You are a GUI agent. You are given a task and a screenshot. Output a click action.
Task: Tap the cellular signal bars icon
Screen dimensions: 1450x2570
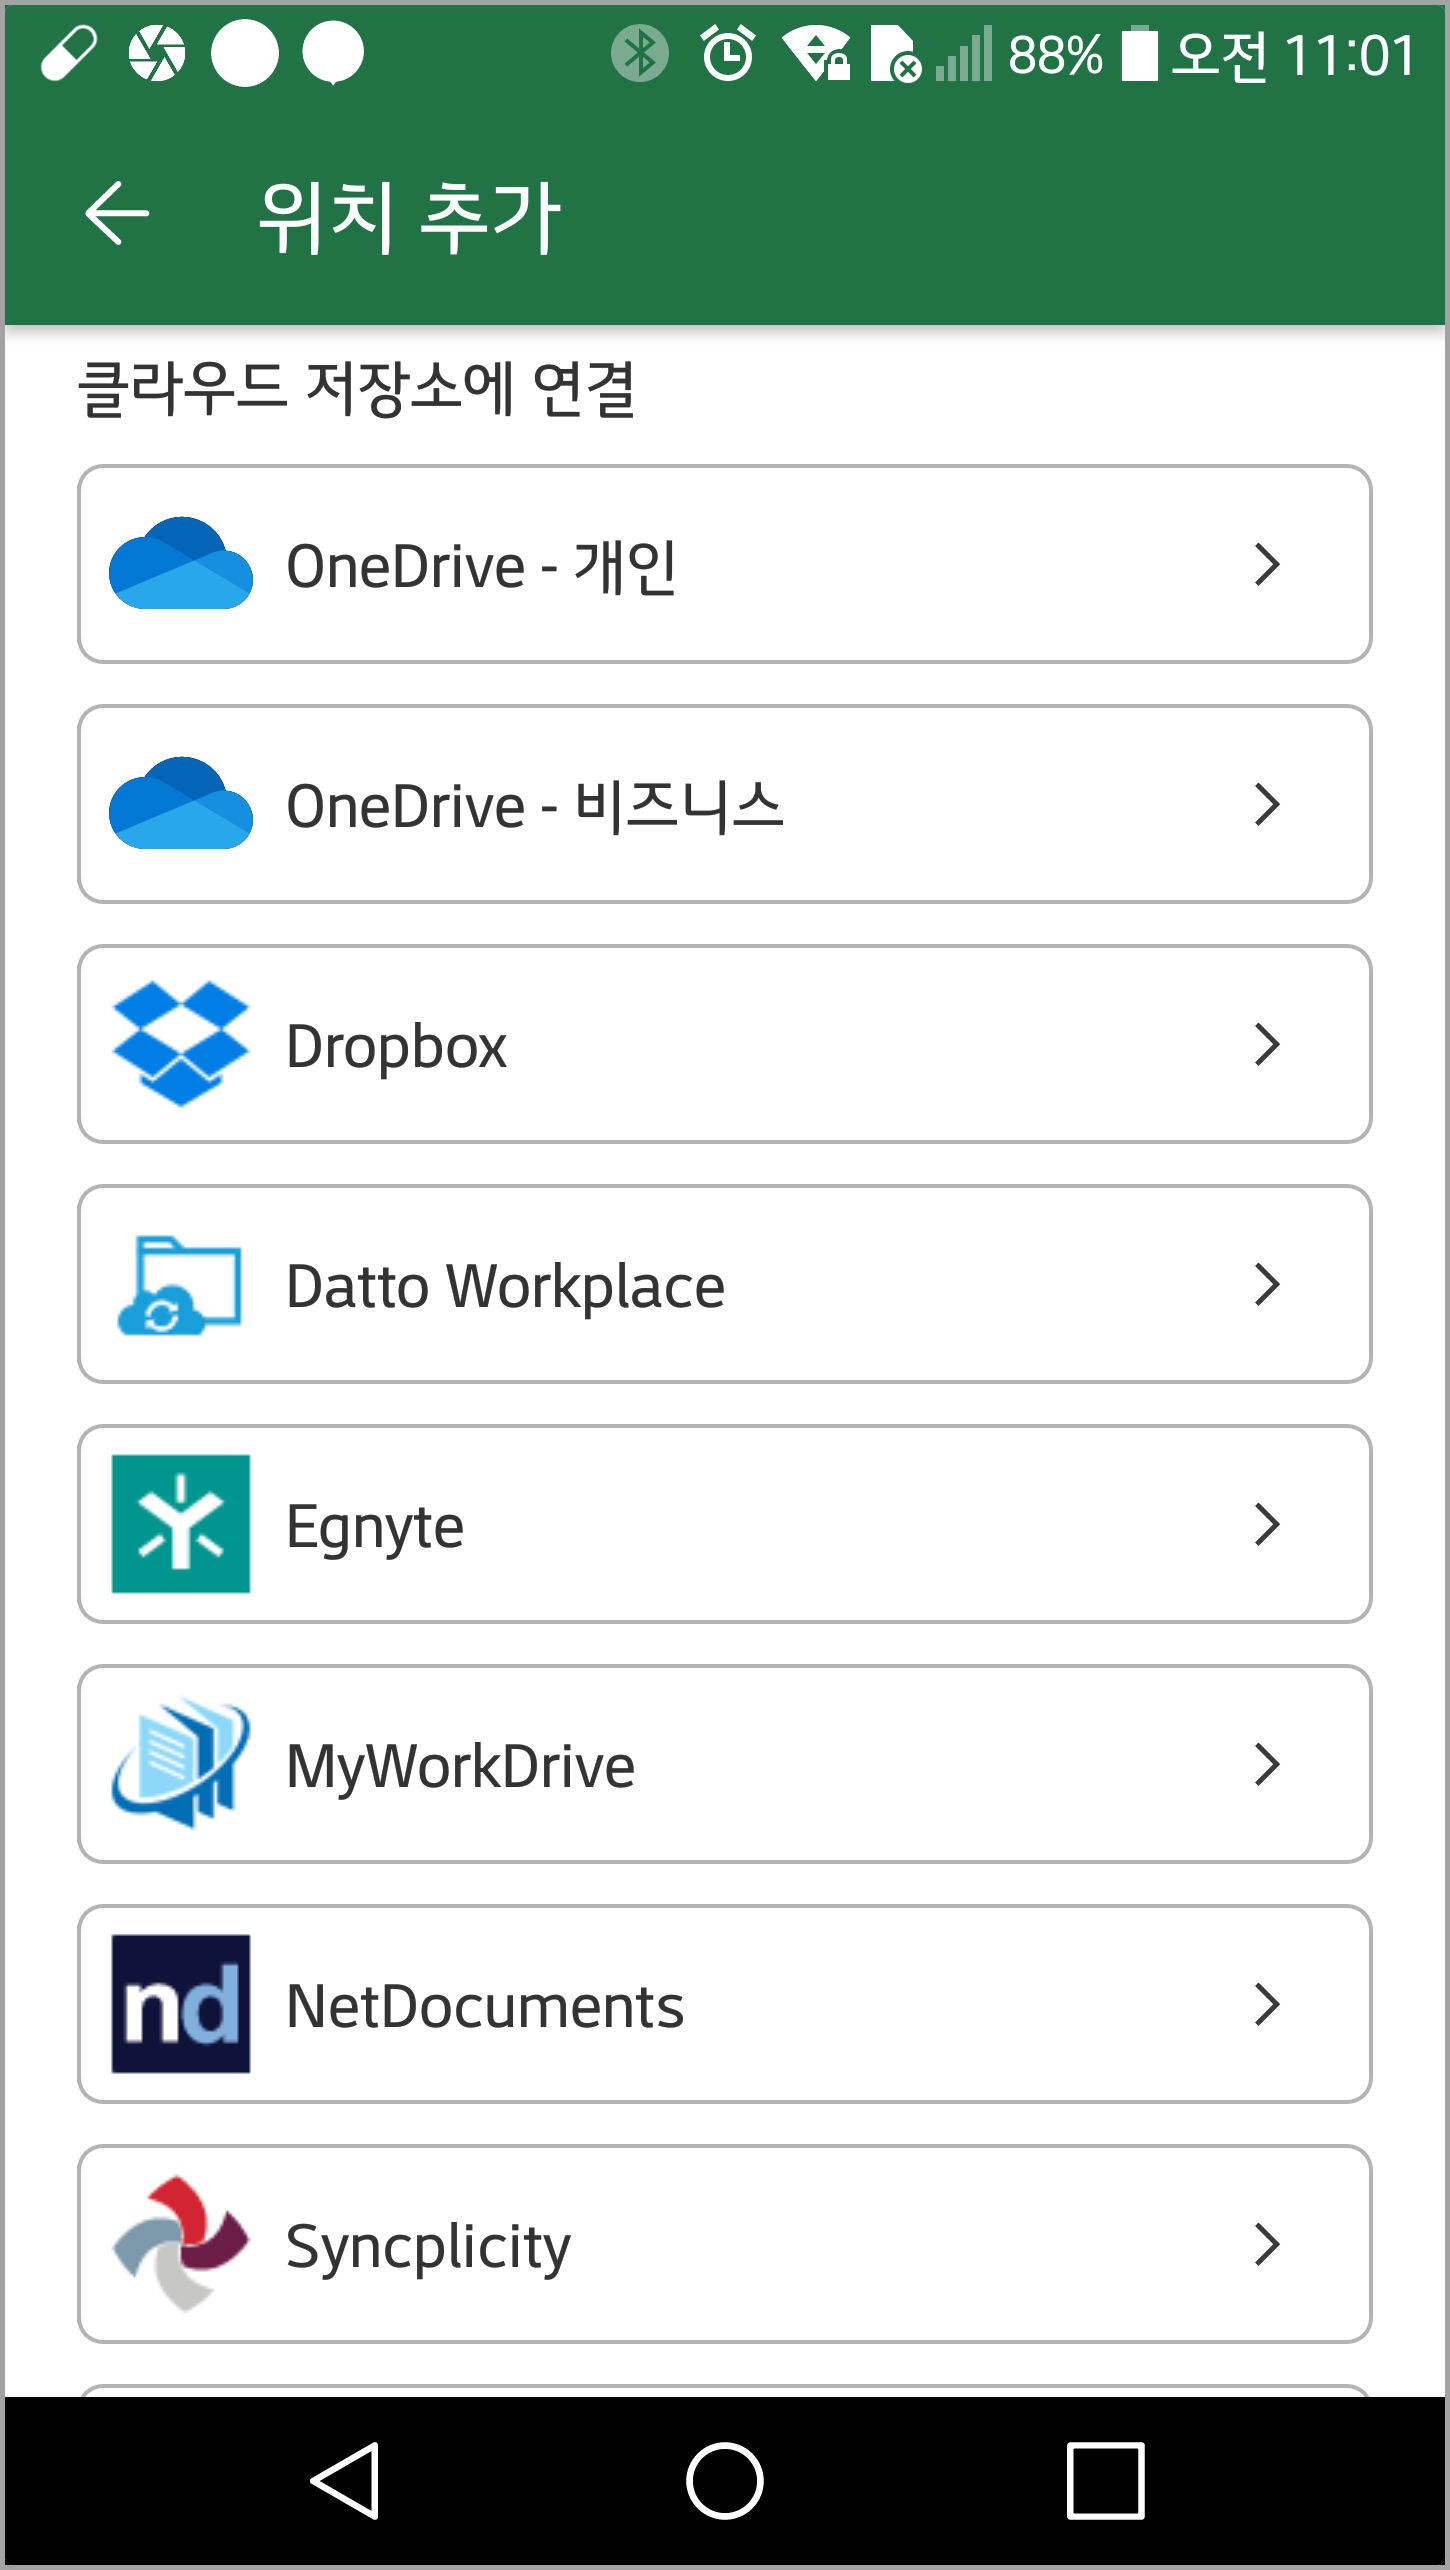pyautogui.click(x=964, y=53)
